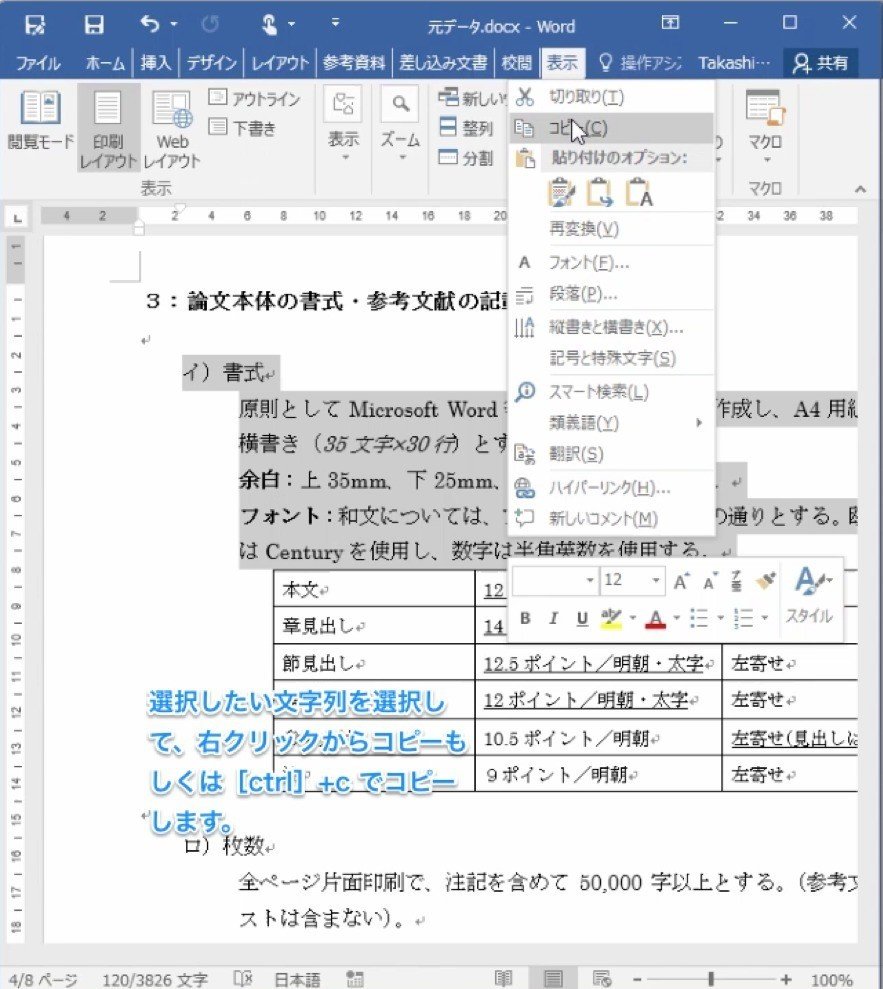Click the Share (共有) button
This screenshot has width=883, height=989.
tap(821, 63)
